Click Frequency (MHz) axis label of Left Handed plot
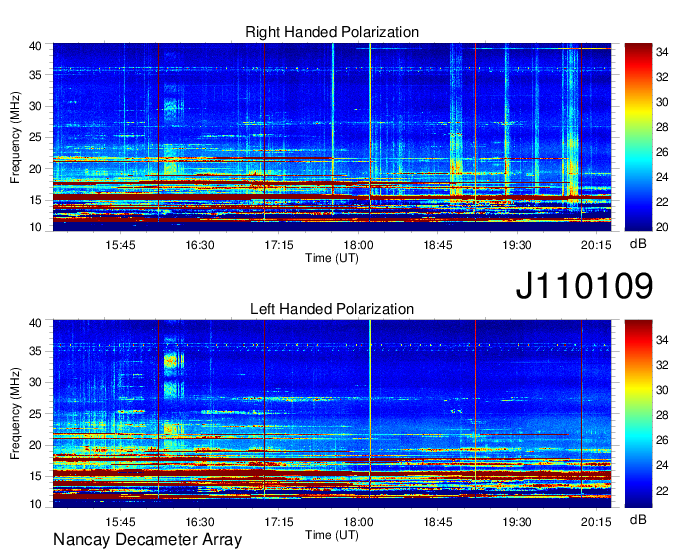Screen dimensions: 680x552 click(15, 414)
